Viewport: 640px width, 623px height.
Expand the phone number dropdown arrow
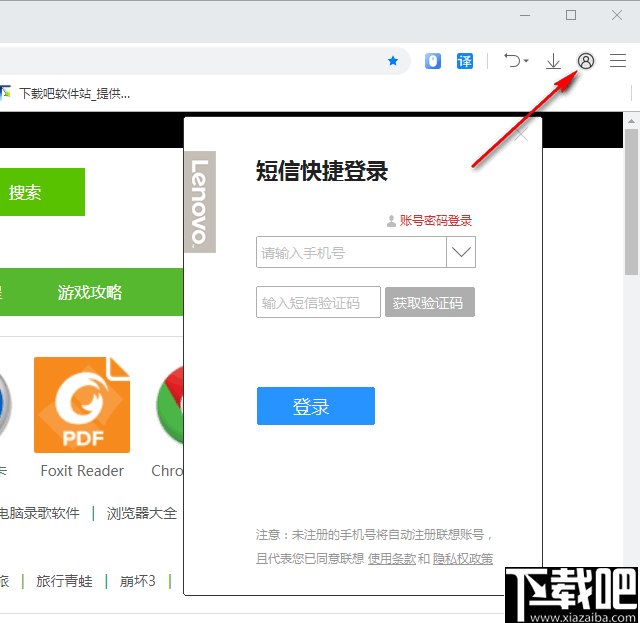point(461,252)
